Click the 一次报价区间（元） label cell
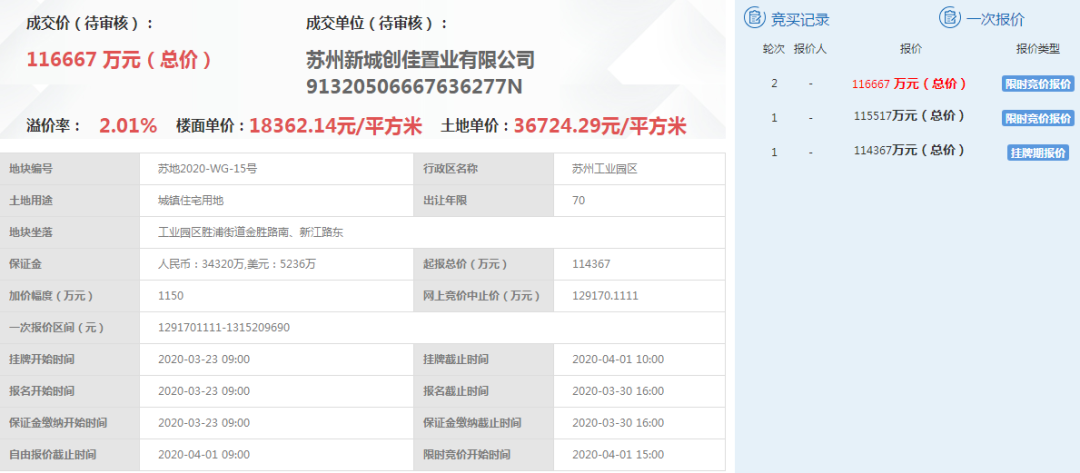The height and width of the screenshot is (473, 1080). [70, 328]
